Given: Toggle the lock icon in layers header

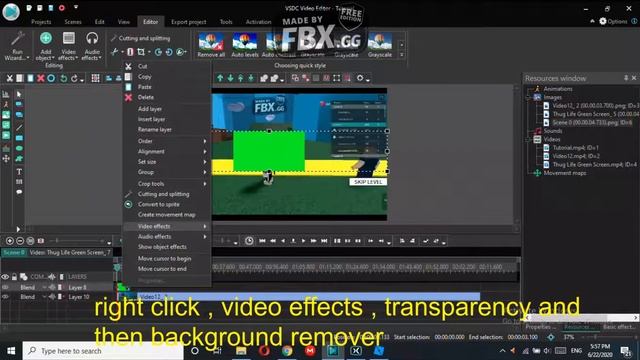Looking at the screenshot, I should coord(14,277).
